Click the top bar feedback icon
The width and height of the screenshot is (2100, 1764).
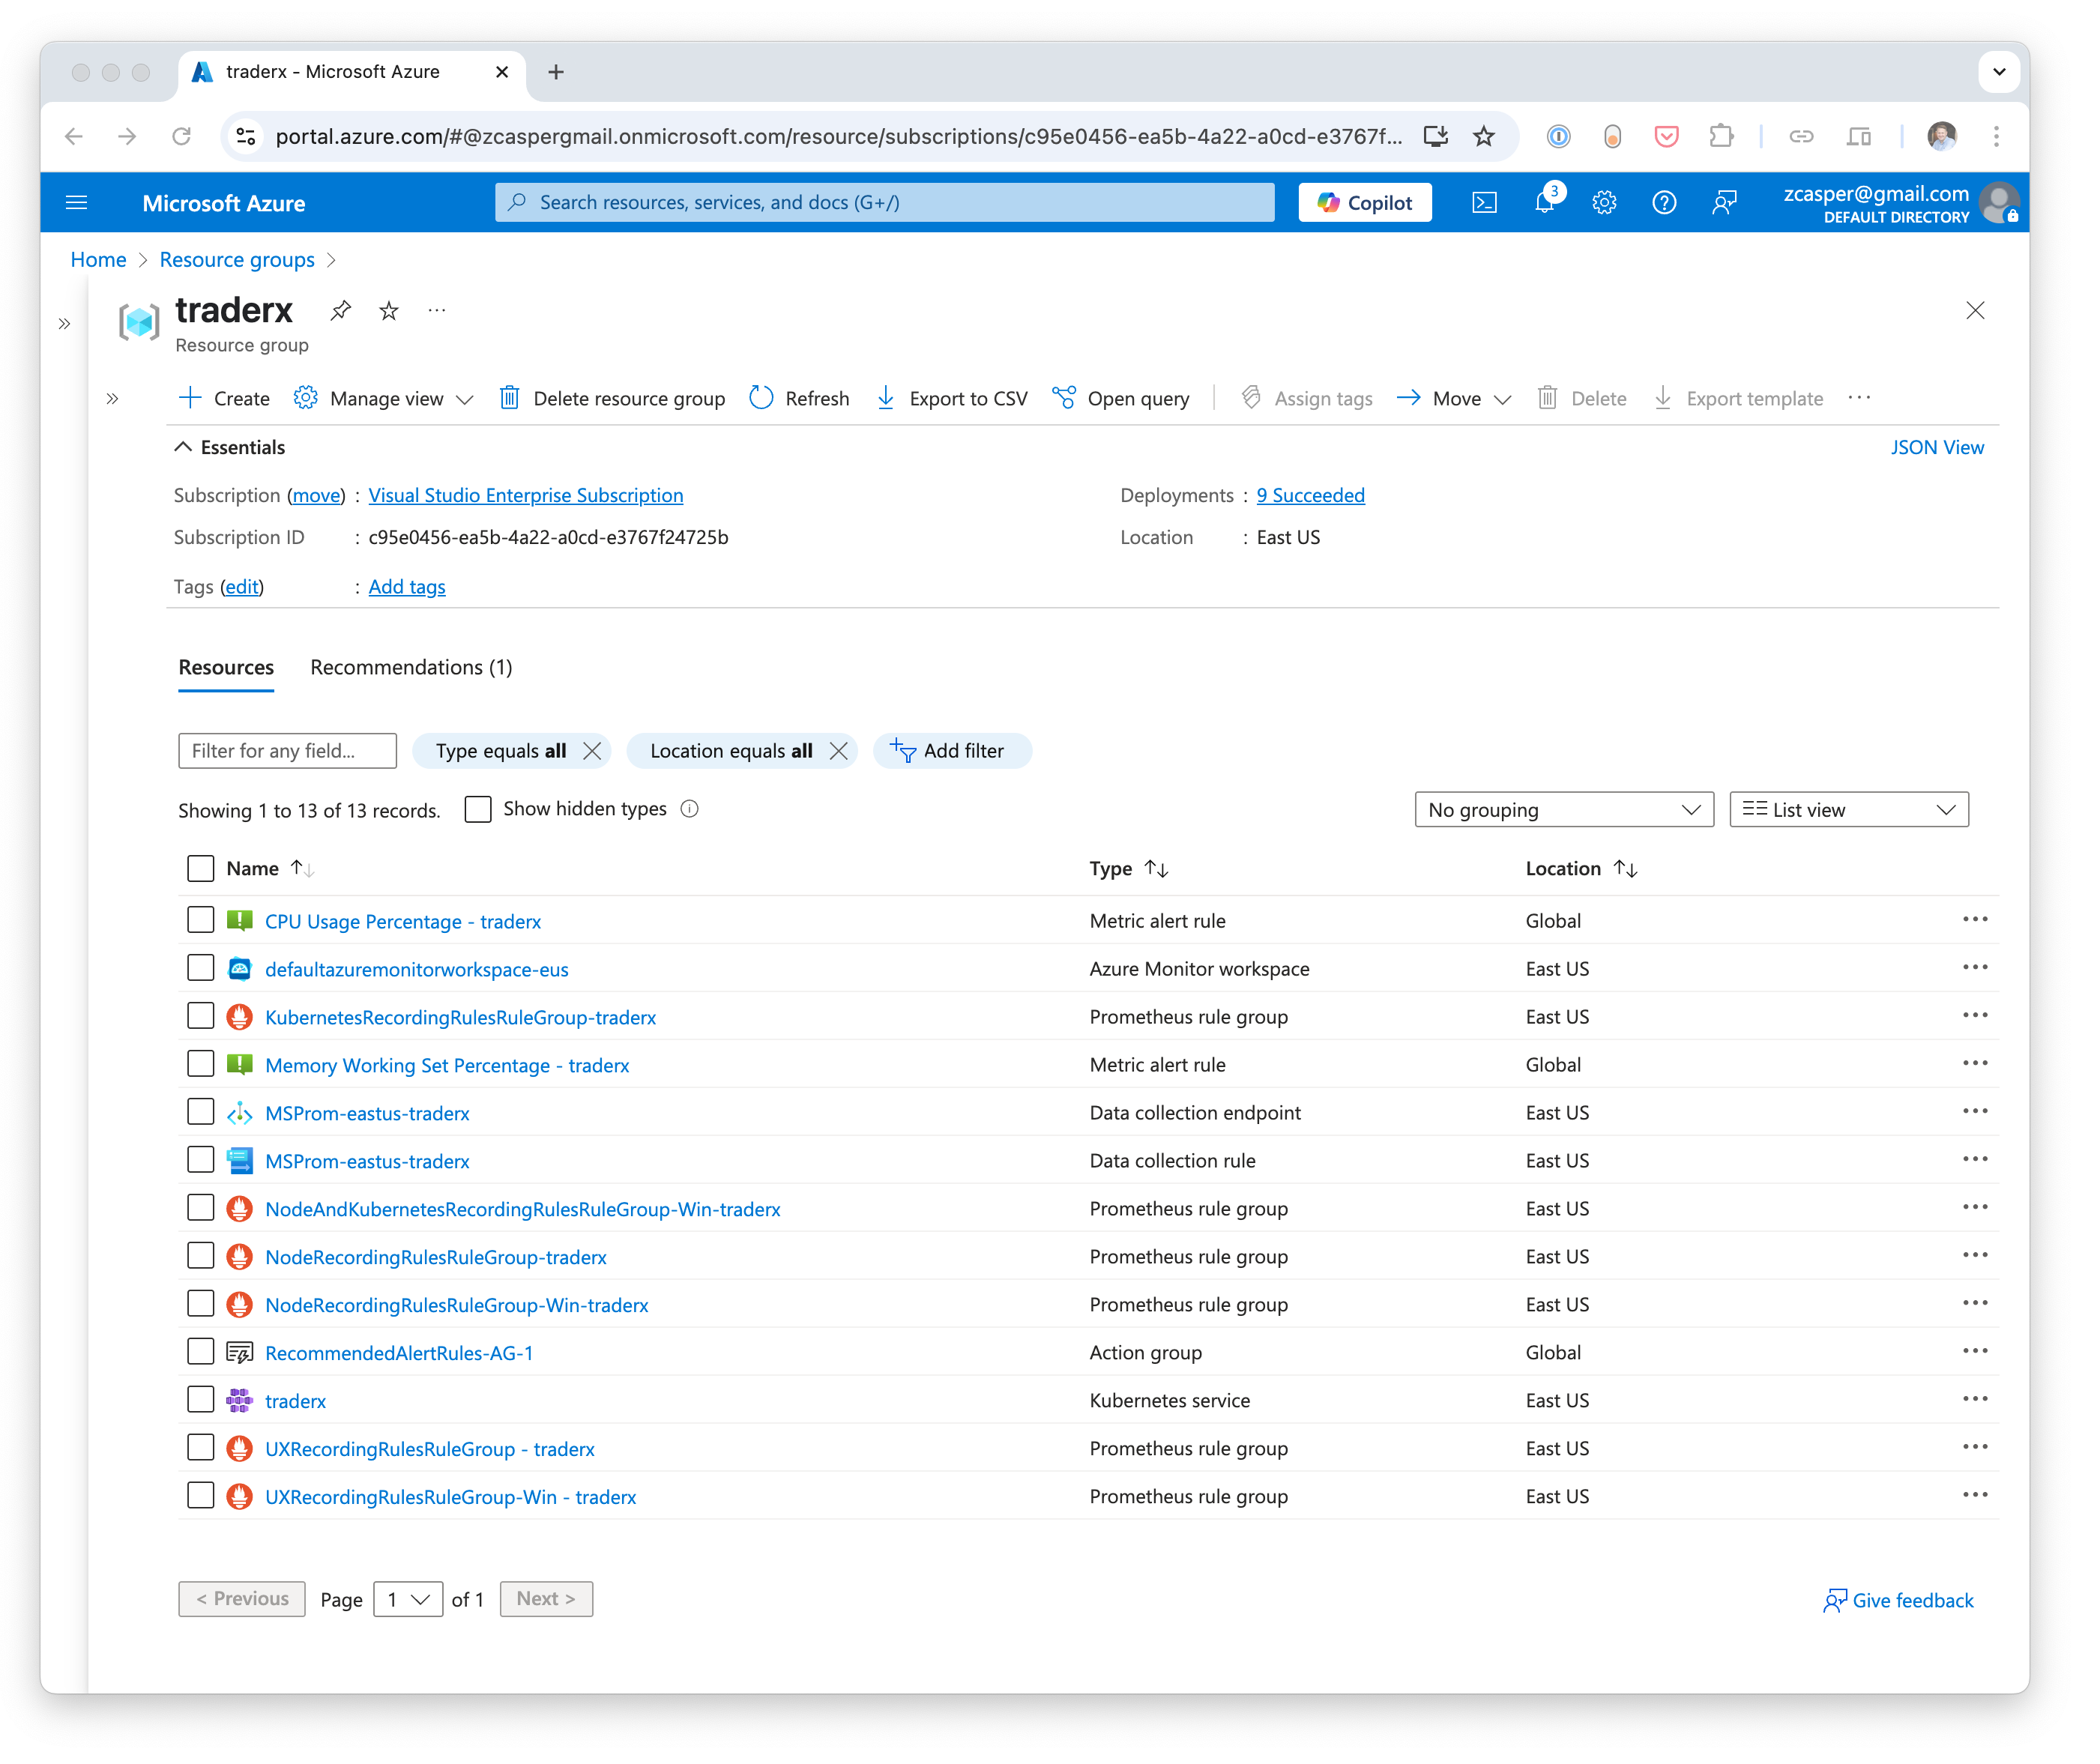click(x=1724, y=203)
